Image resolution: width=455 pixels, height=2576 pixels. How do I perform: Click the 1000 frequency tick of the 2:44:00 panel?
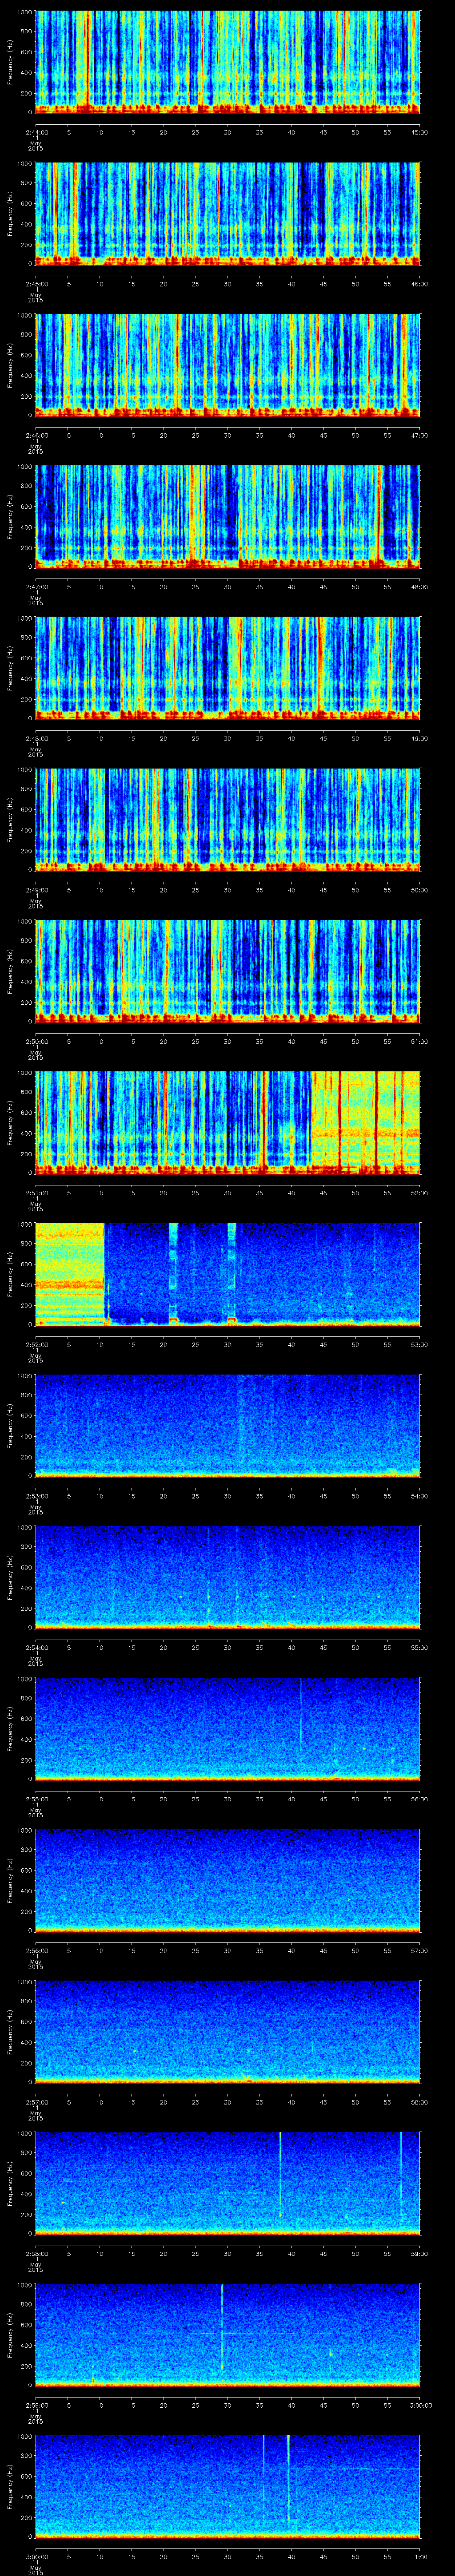coord(25,13)
